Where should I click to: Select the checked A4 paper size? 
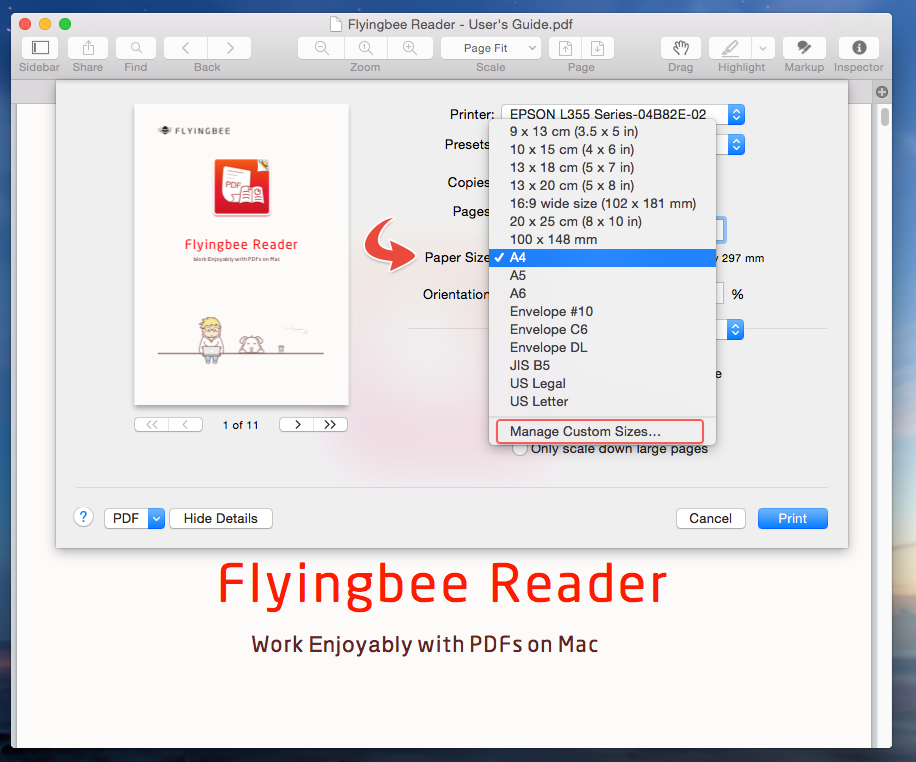pos(602,258)
